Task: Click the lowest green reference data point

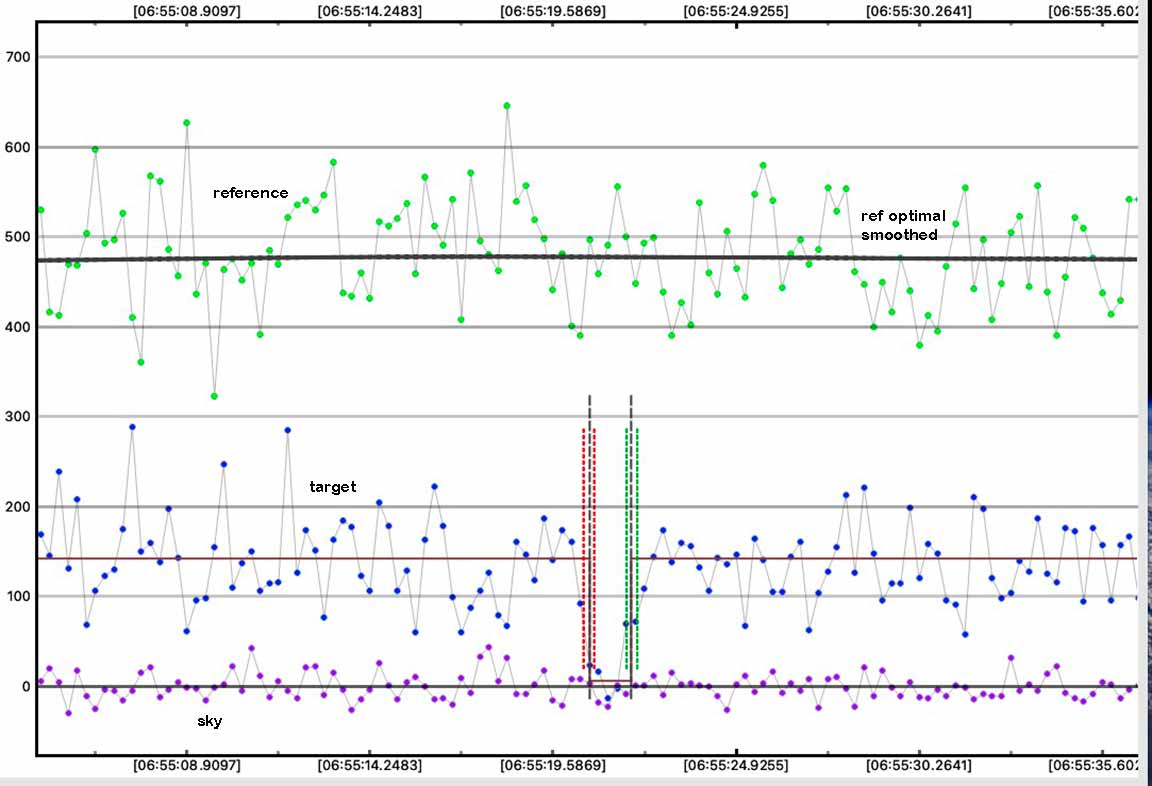Action: point(214,396)
